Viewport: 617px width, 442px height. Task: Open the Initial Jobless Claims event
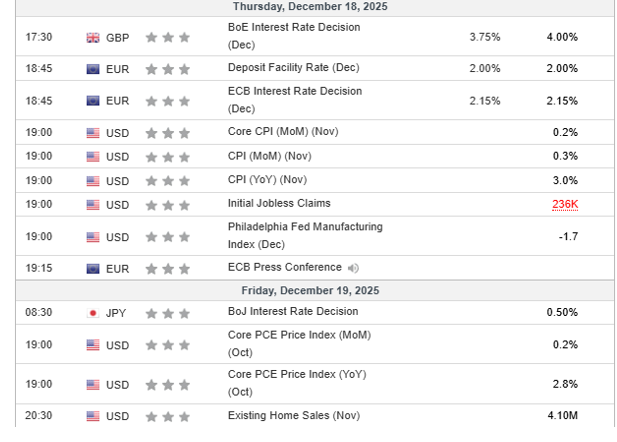click(x=279, y=203)
